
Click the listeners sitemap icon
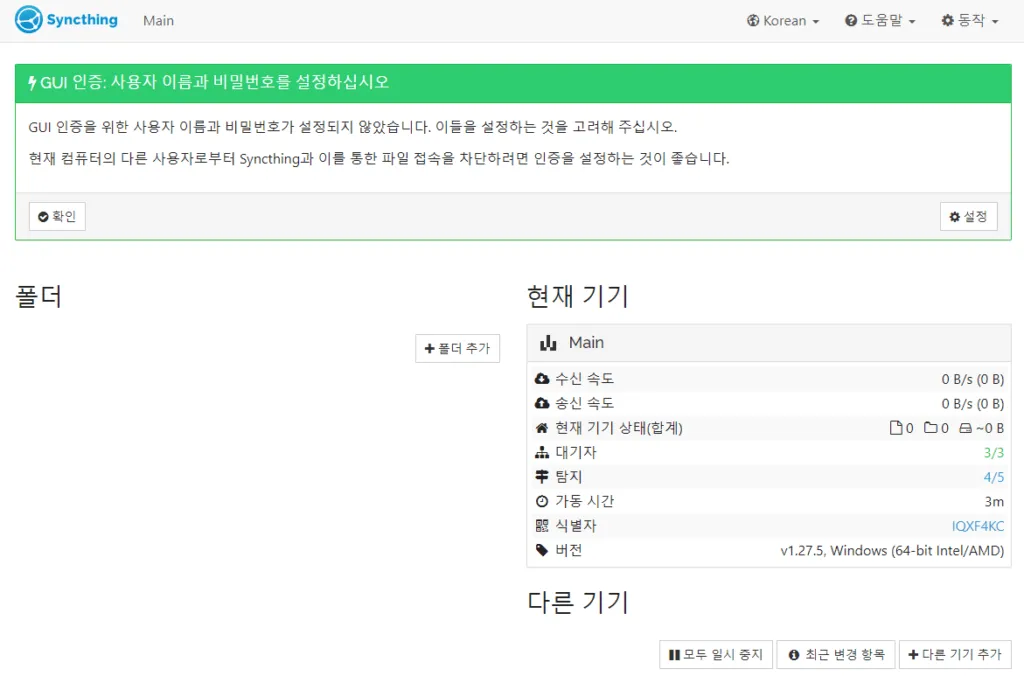pyautogui.click(x=542, y=452)
